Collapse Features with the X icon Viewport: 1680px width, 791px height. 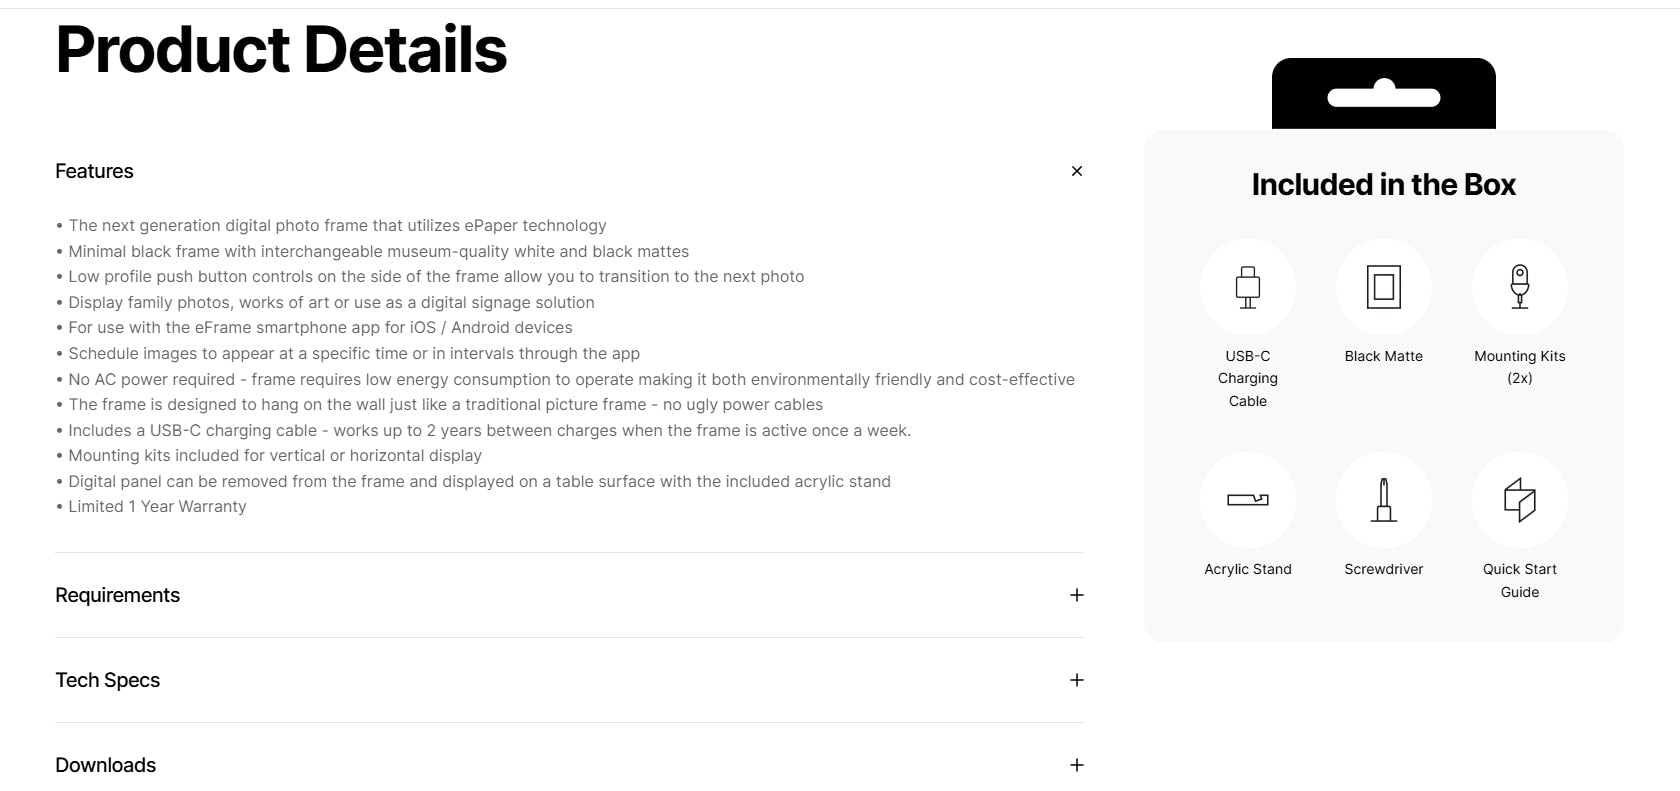coord(1076,171)
